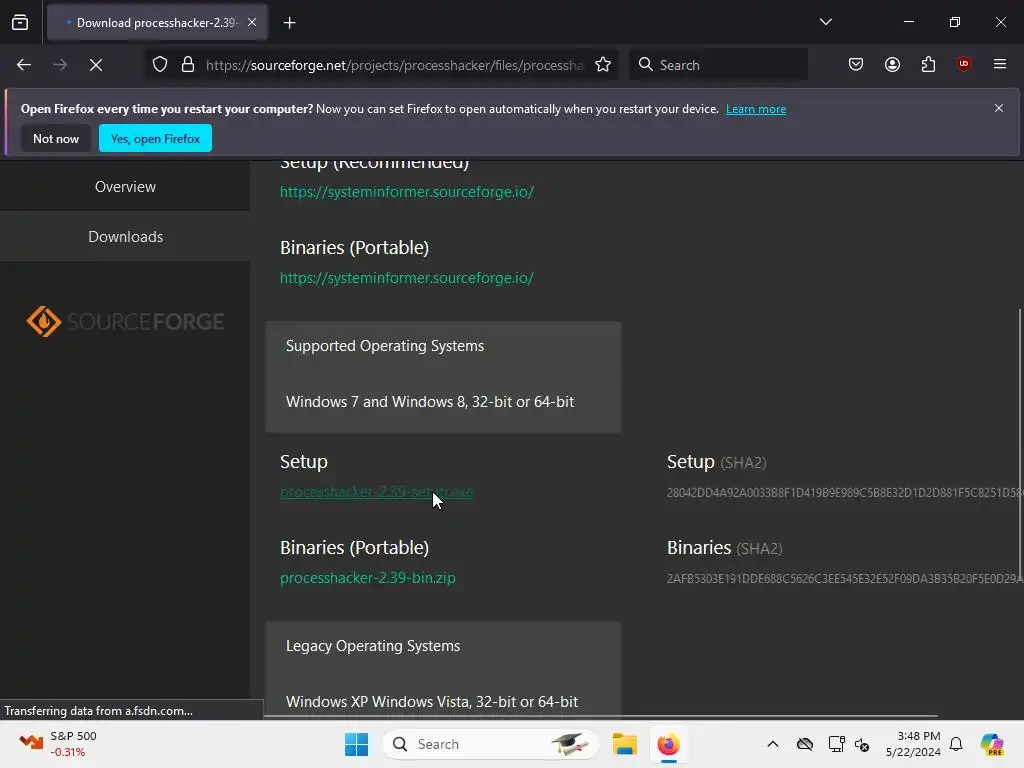Select the Setup SHA2 hash text

(x=845, y=492)
